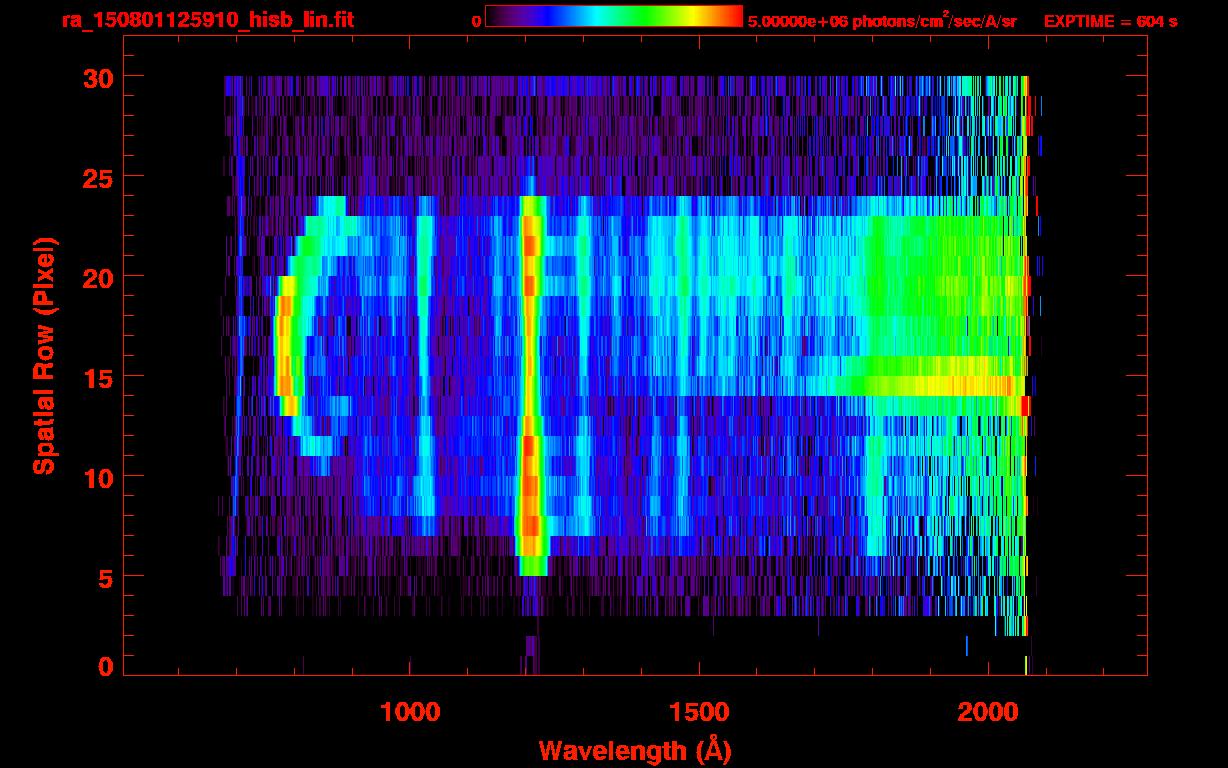1228x768 pixels.
Task: Click the 5.00000e+06 photons/cm²/sec/A/sr label
Action: [x=882, y=20]
